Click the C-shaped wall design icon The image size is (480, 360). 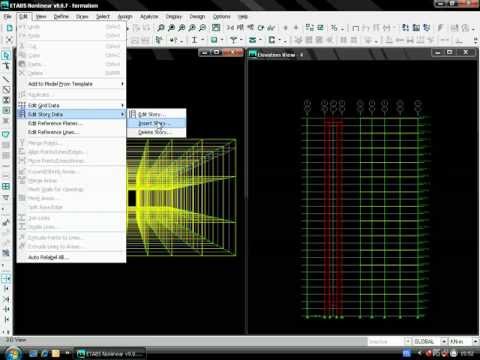(x=272, y=40)
